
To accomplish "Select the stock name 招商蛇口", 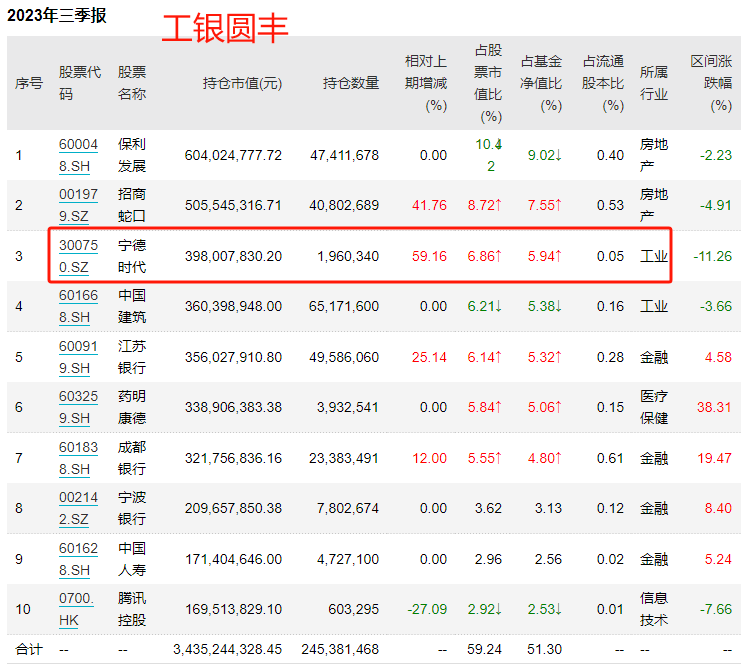I will click(132, 205).
